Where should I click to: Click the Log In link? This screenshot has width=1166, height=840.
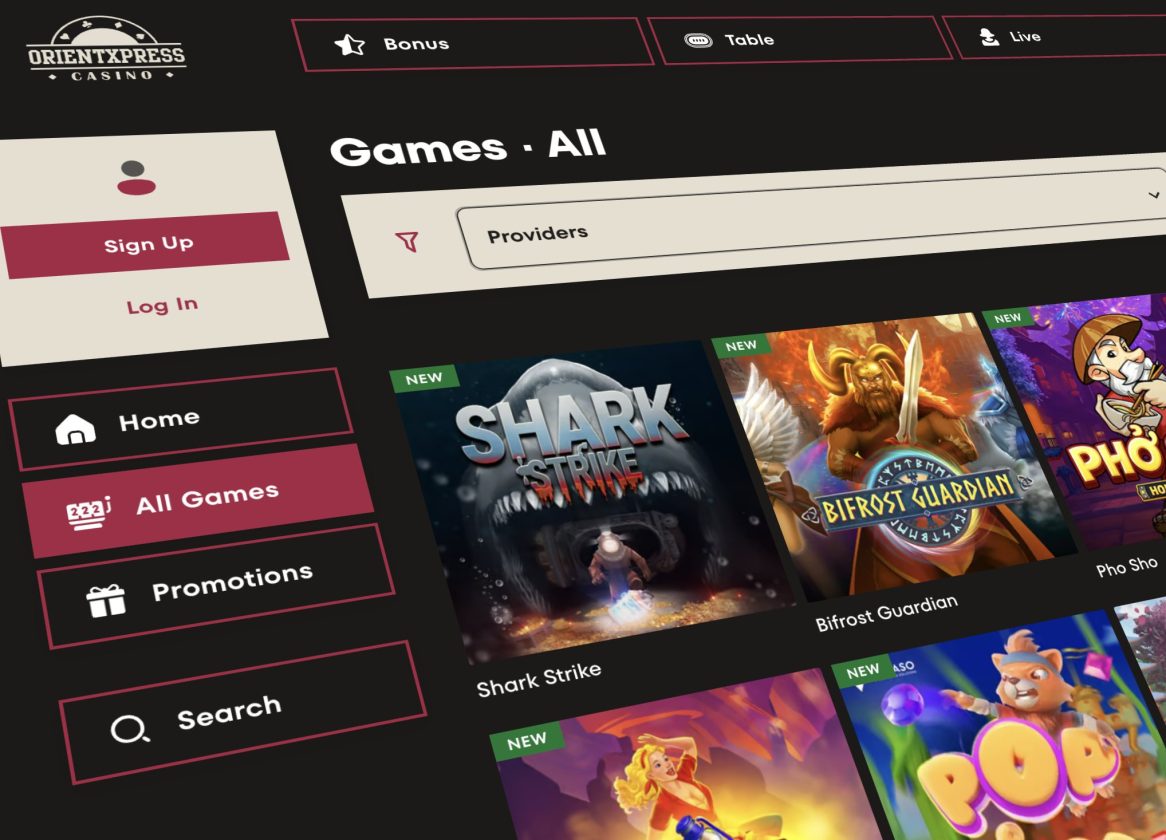click(162, 306)
